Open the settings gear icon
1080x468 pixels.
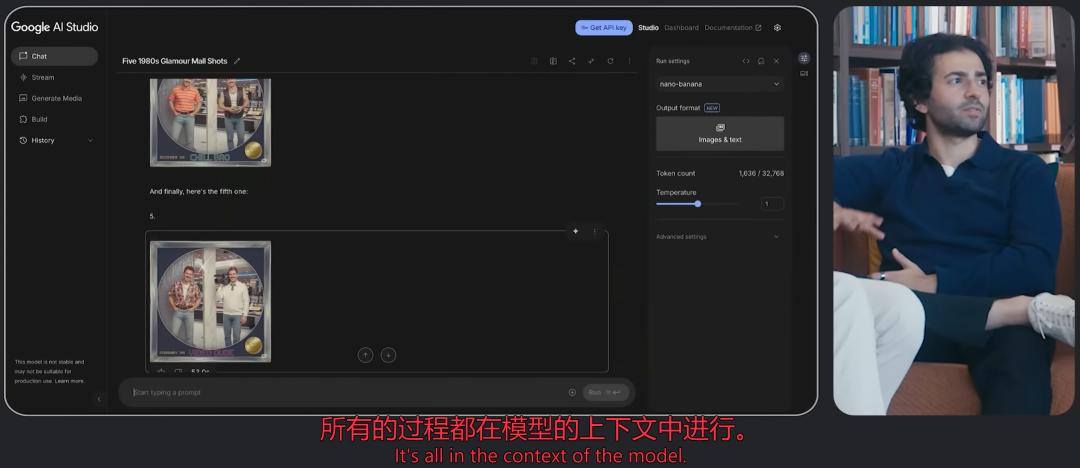point(778,28)
